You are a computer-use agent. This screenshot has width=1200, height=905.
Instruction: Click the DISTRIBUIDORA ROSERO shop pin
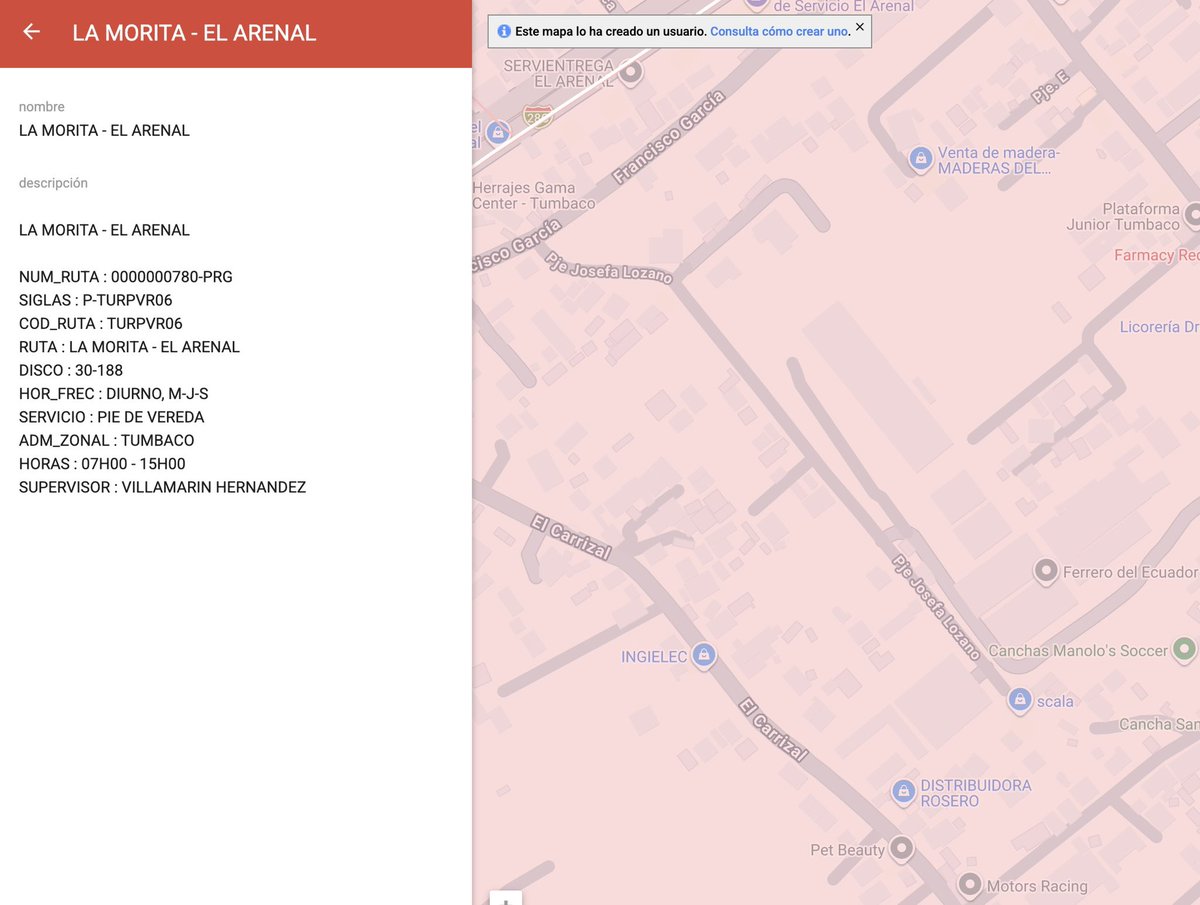[x=903, y=791]
